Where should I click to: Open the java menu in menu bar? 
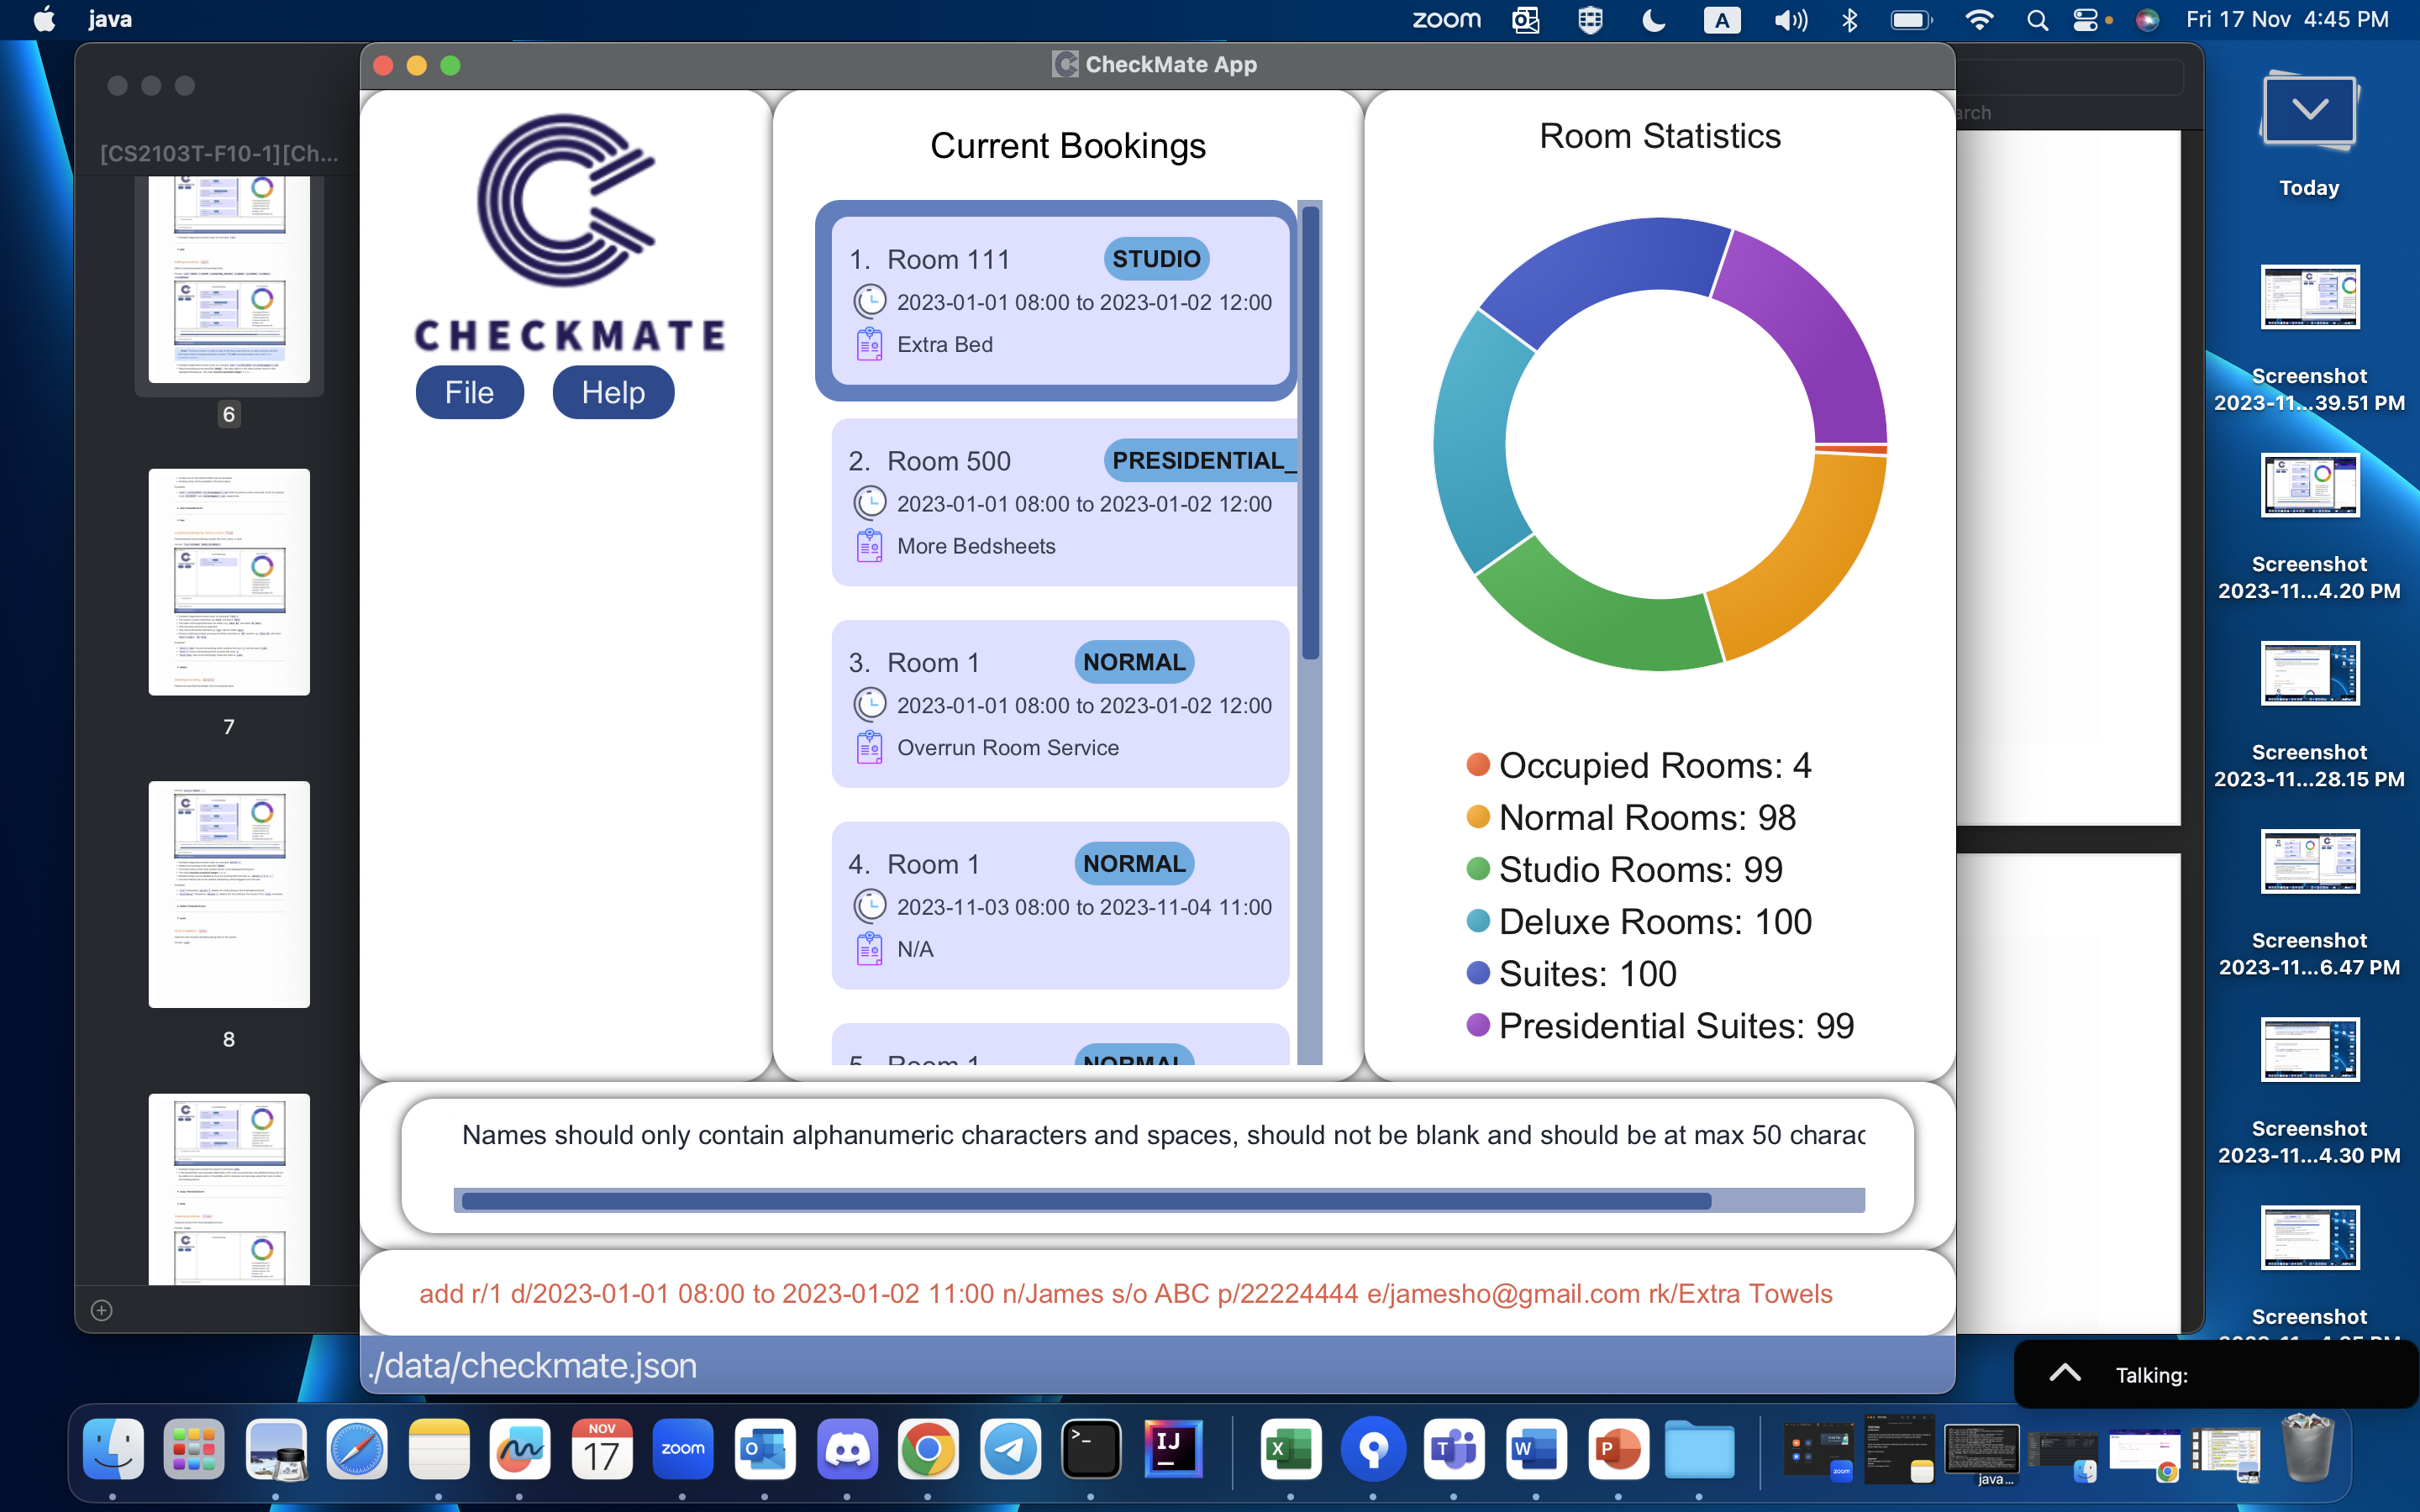(110, 20)
